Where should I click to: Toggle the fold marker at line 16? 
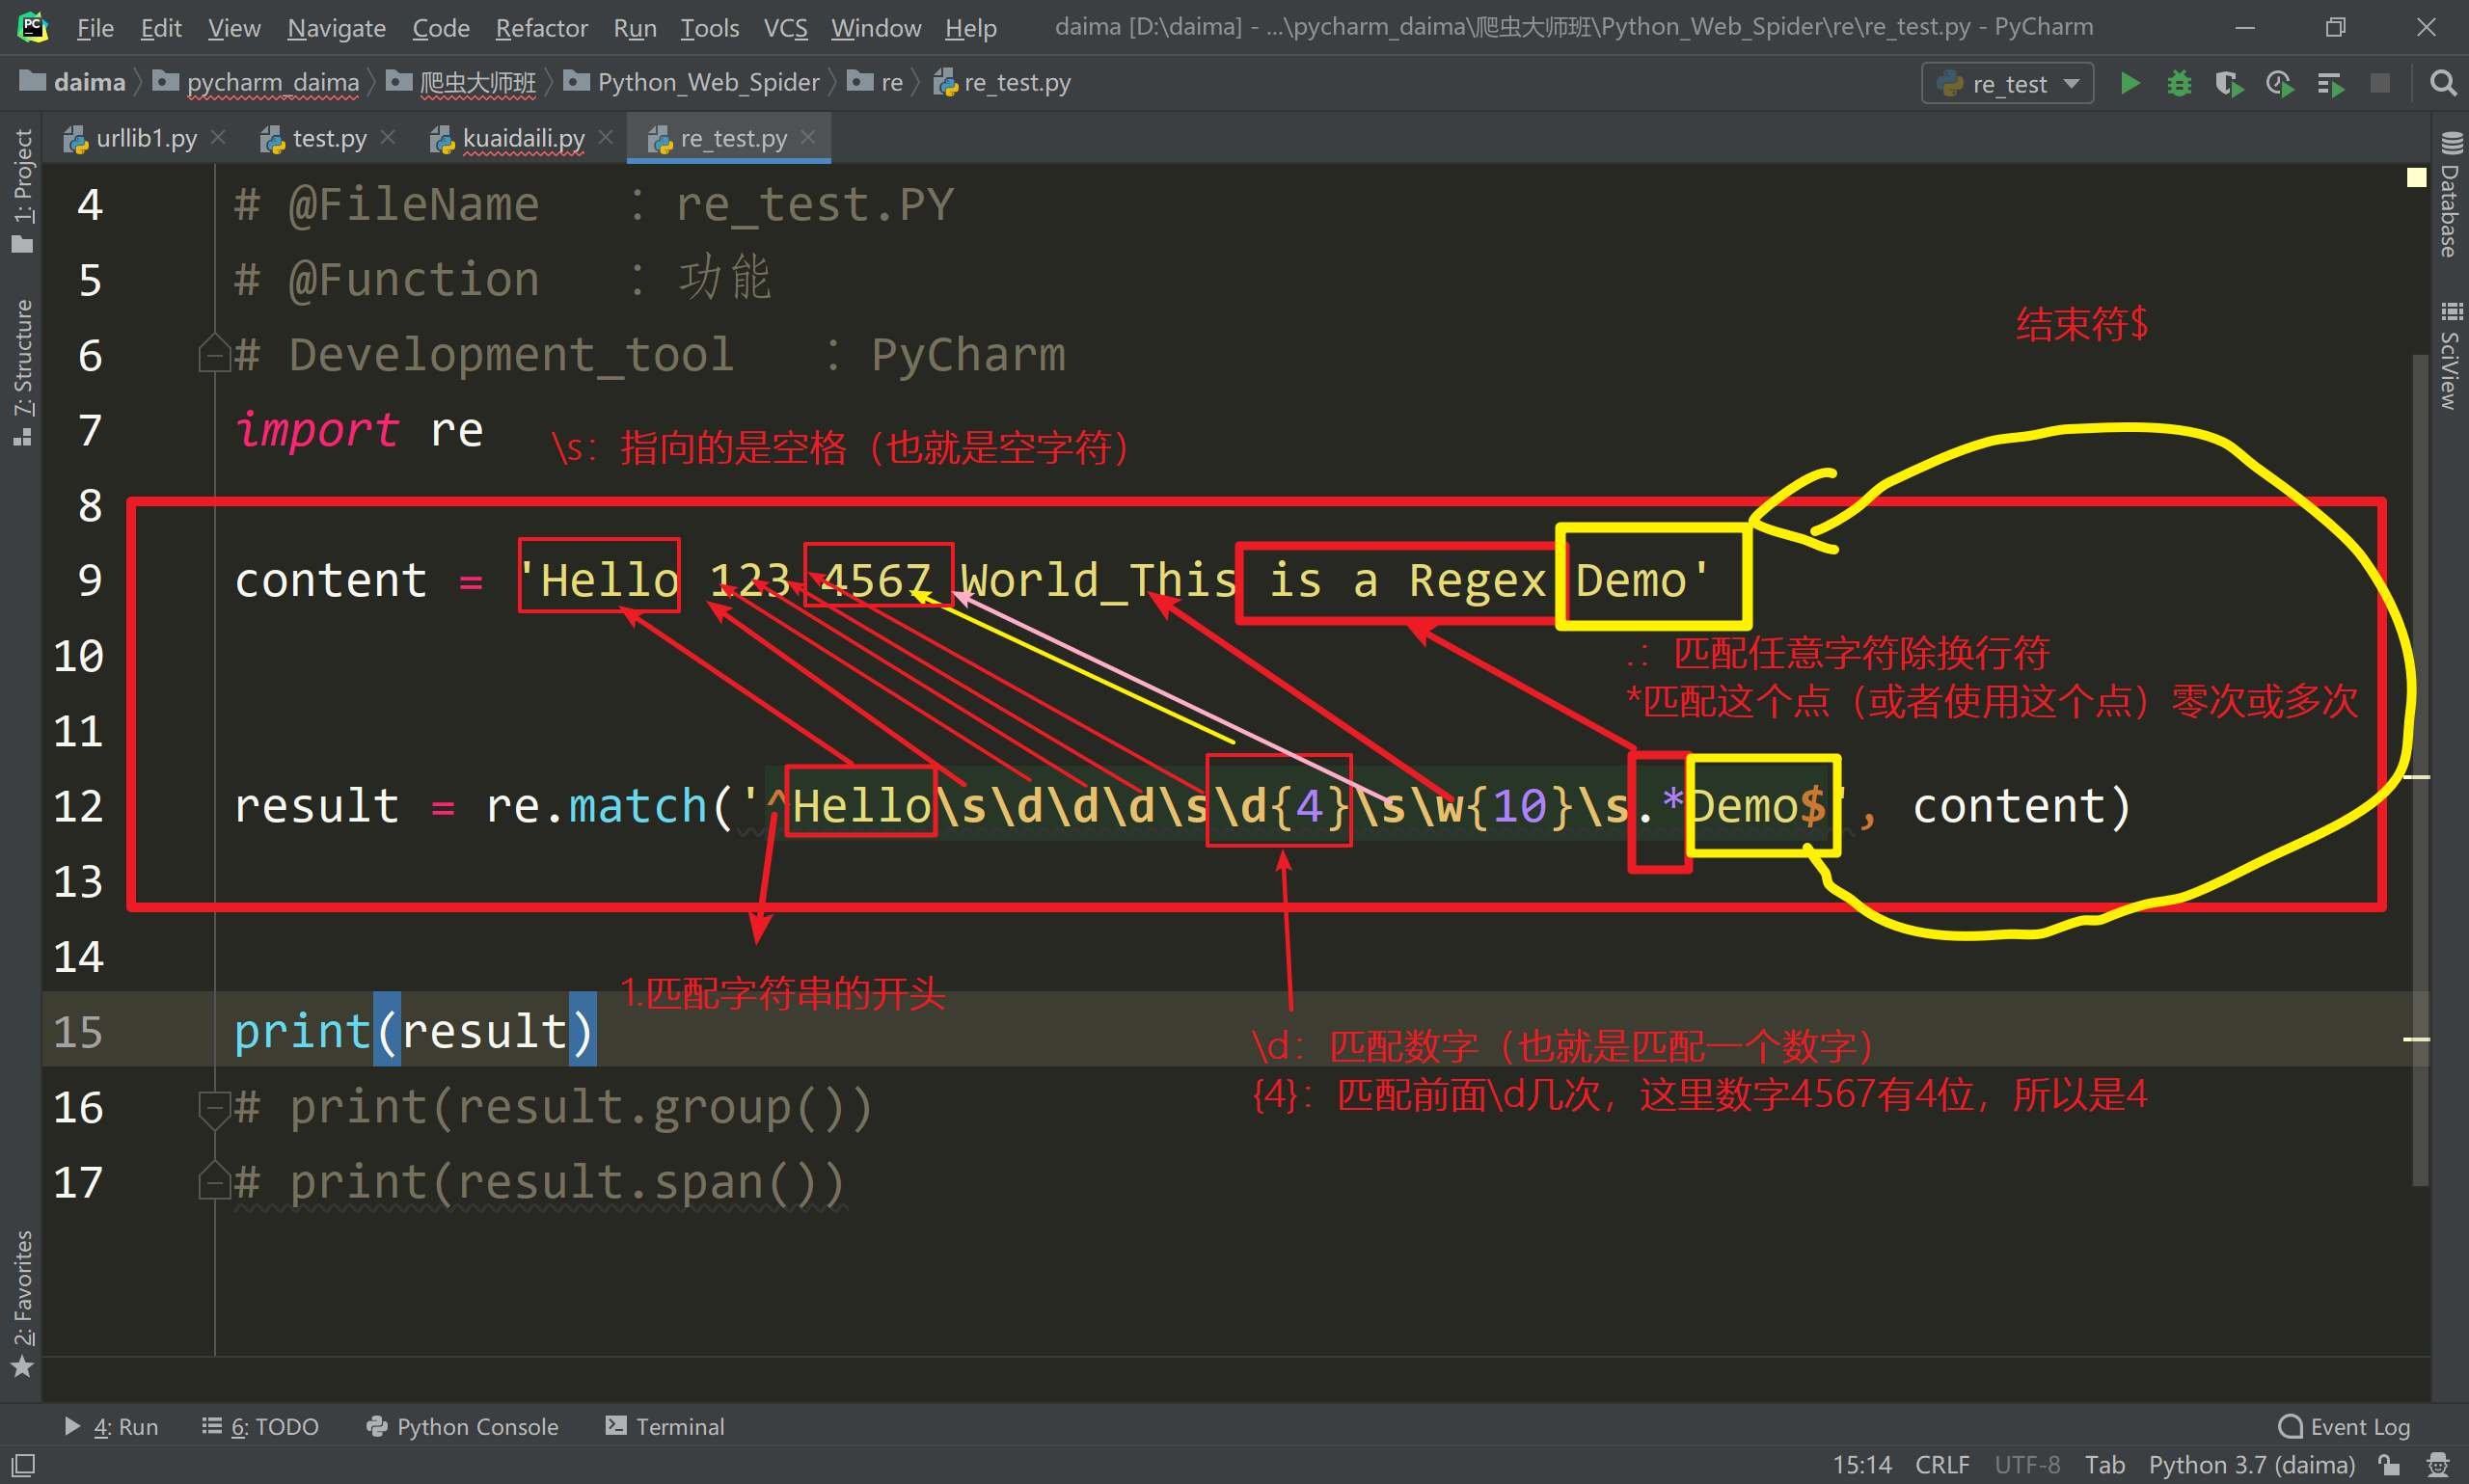coord(214,1109)
